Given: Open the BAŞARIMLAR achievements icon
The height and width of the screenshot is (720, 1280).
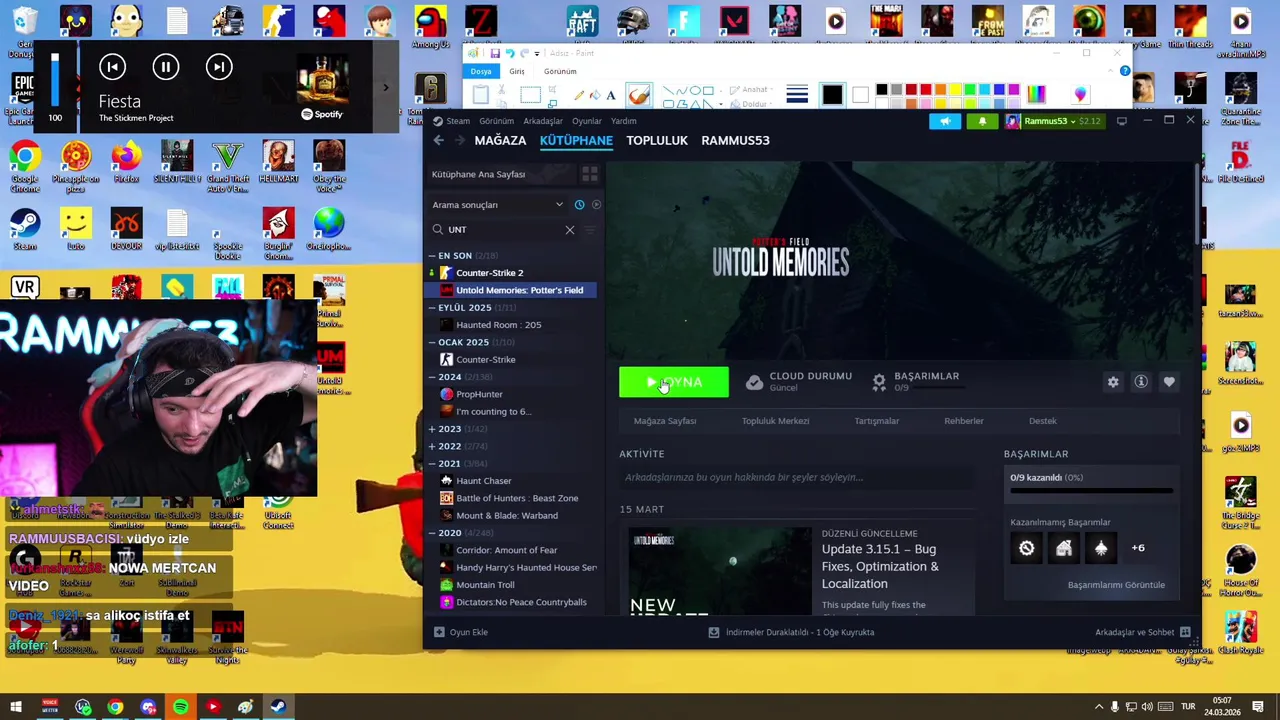Looking at the screenshot, I should coord(879,382).
